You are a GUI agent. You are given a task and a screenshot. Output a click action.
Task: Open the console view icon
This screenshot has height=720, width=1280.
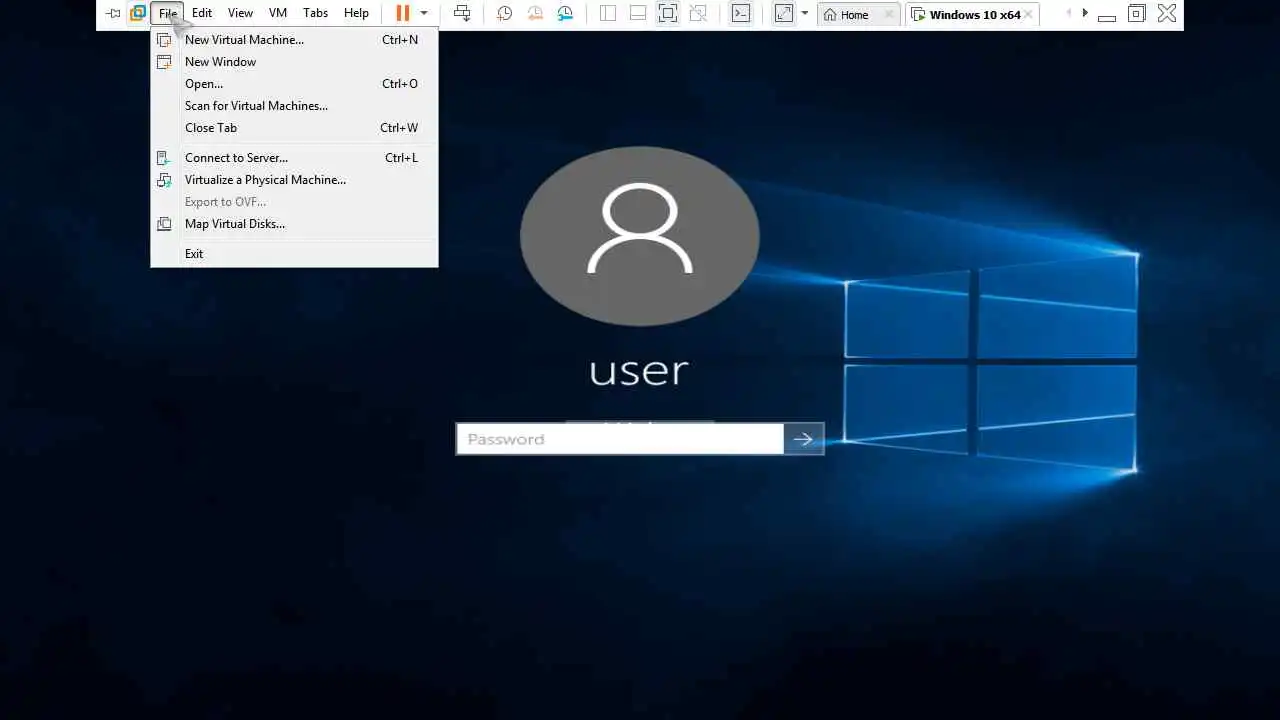(x=741, y=13)
